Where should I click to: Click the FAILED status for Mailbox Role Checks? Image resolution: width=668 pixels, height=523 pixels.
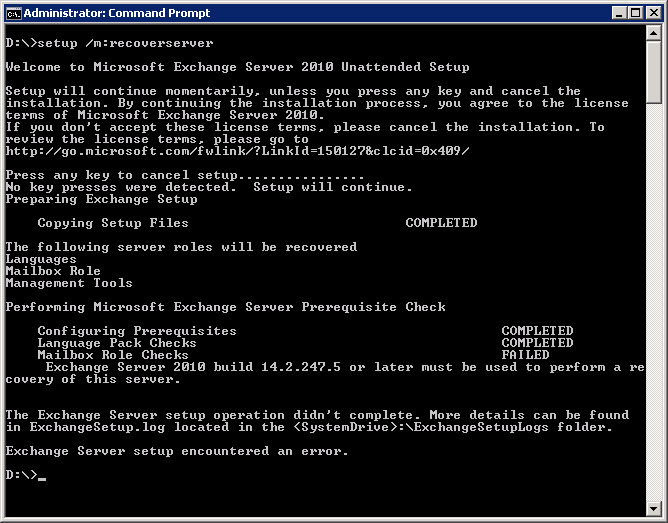525,355
